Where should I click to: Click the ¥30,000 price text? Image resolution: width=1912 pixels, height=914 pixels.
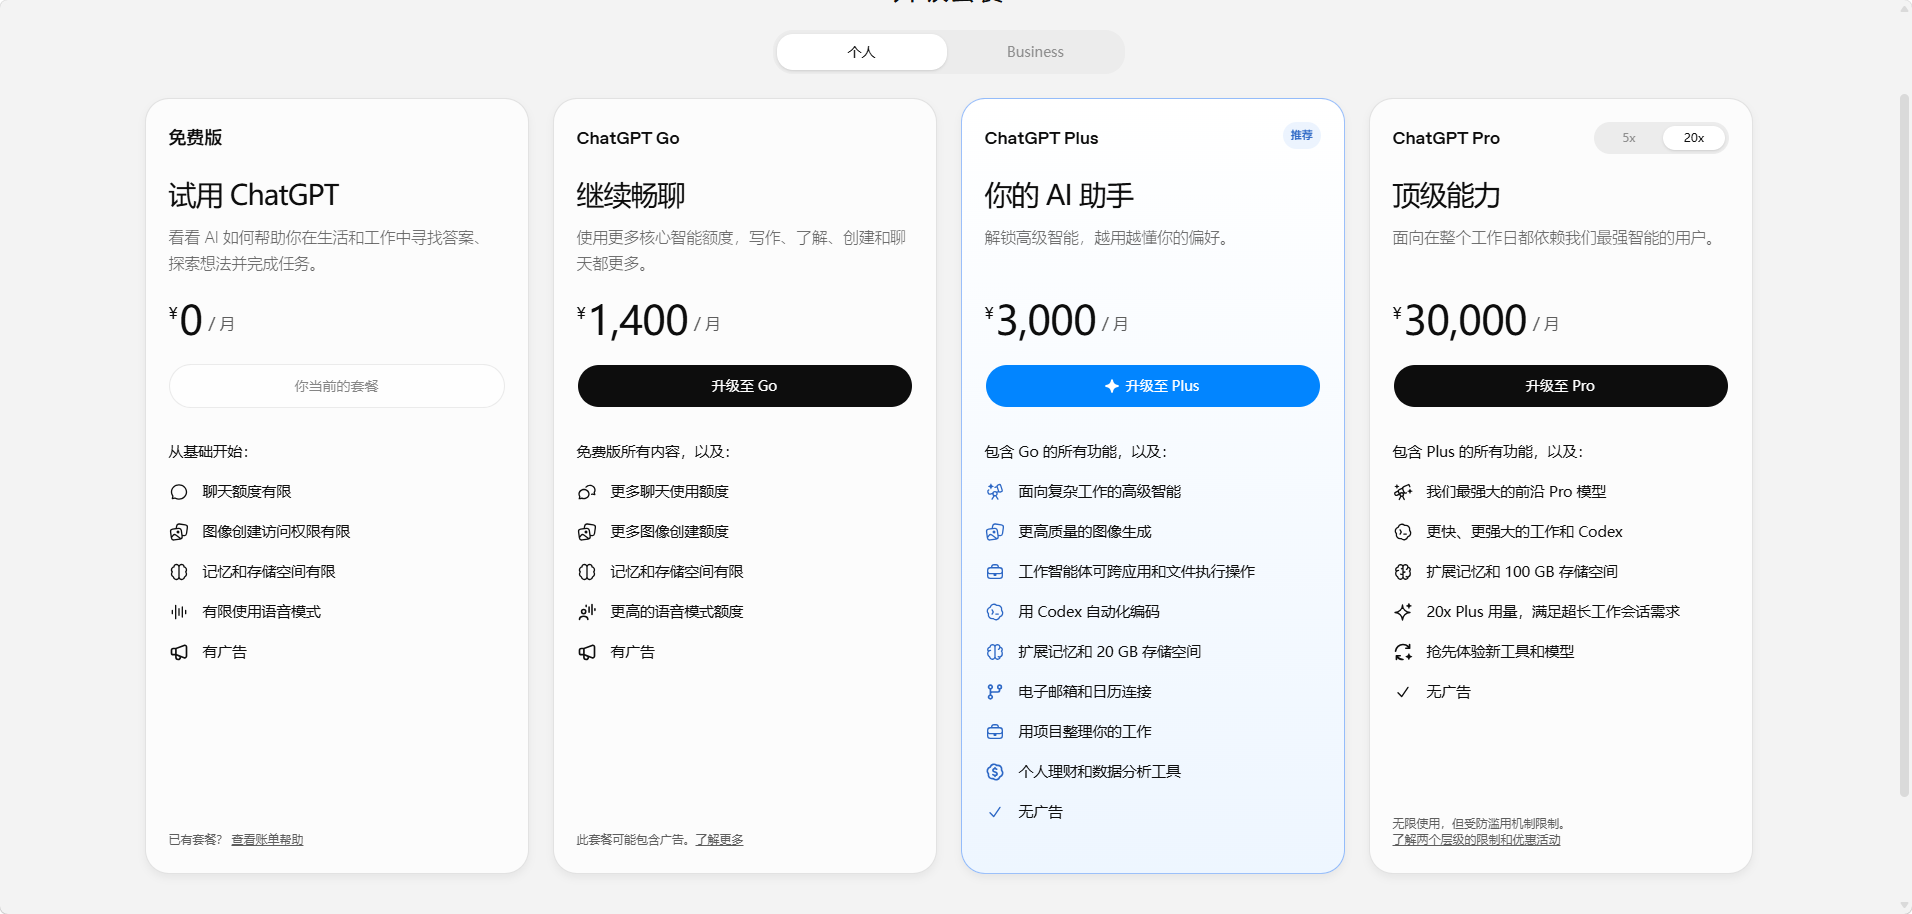tap(1460, 321)
